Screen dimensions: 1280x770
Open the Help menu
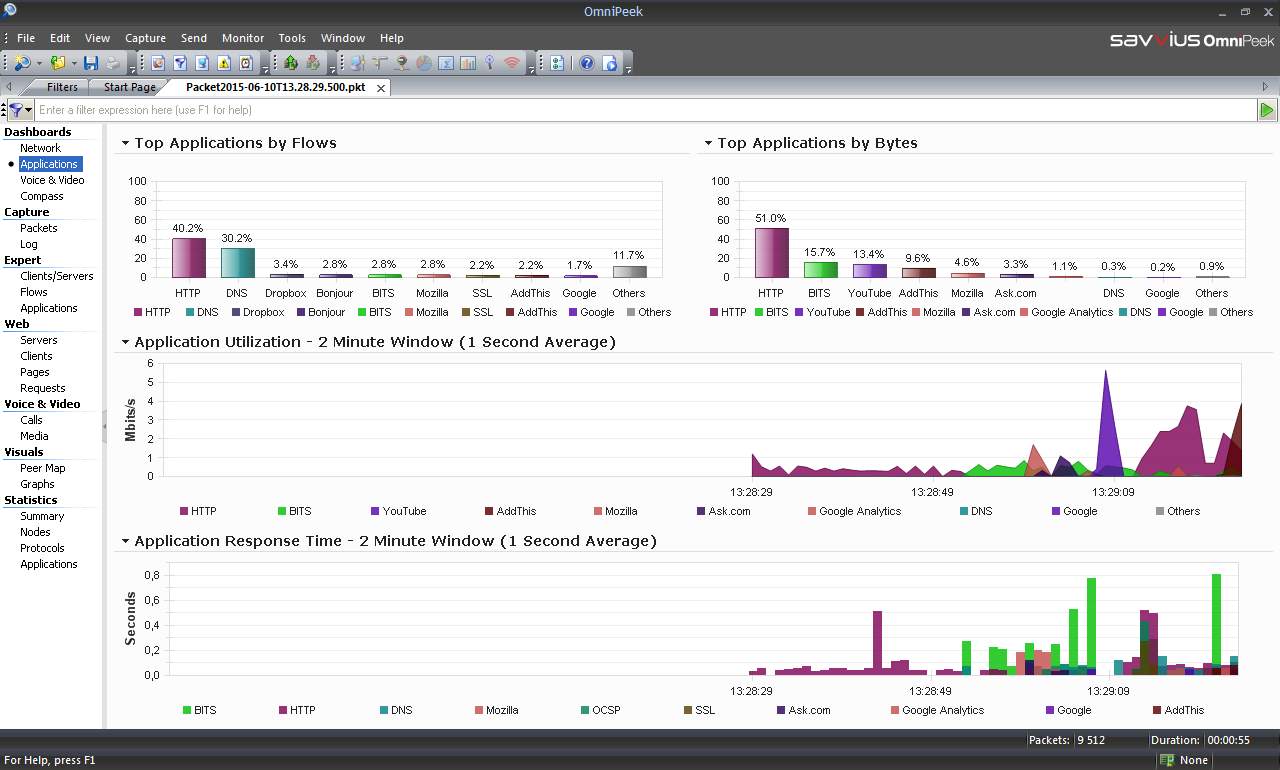click(x=392, y=38)
